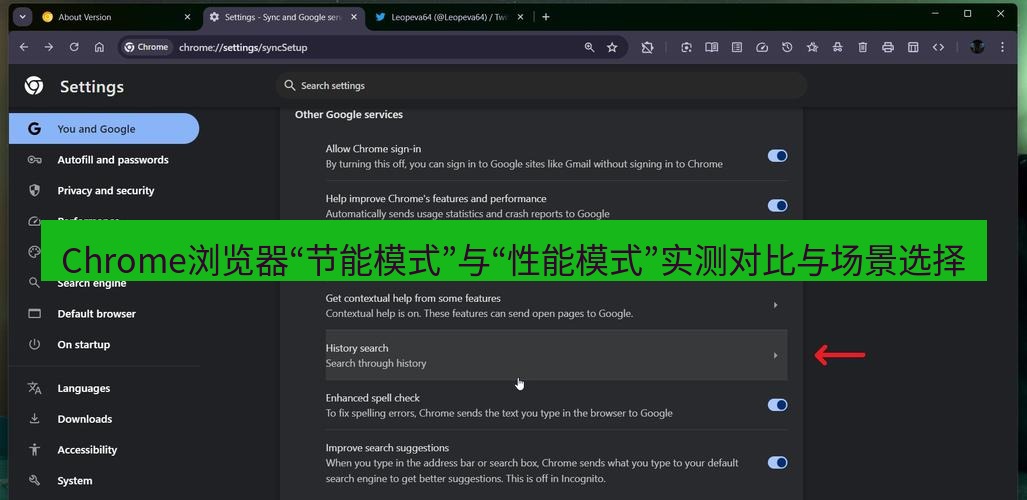
Task: Open the extensions puzzle icon
Action: click(x=647, y=47)
